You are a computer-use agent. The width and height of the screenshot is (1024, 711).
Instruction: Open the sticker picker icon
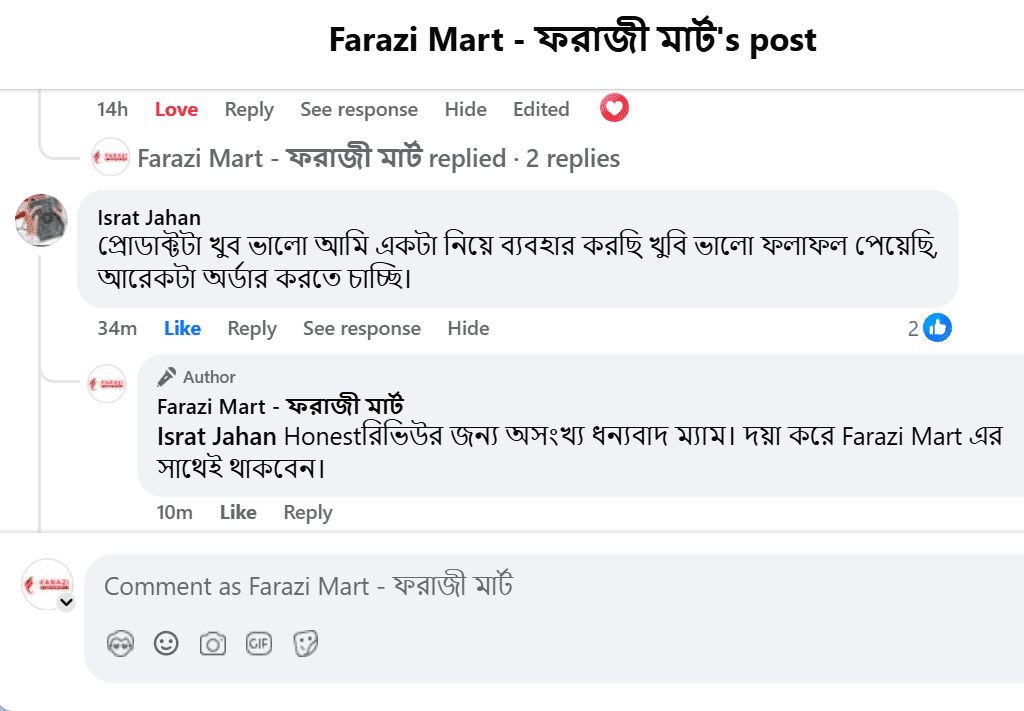[305, 644]
